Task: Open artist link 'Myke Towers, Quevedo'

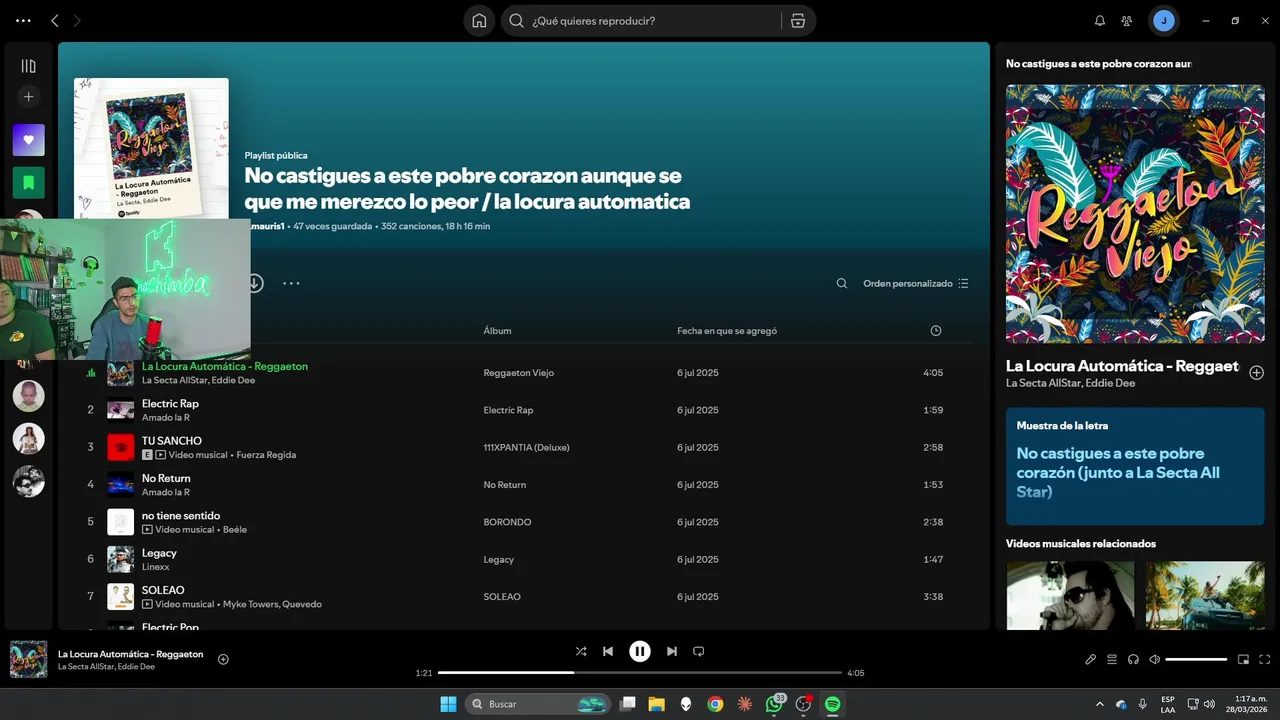Action: coord(272,604)
